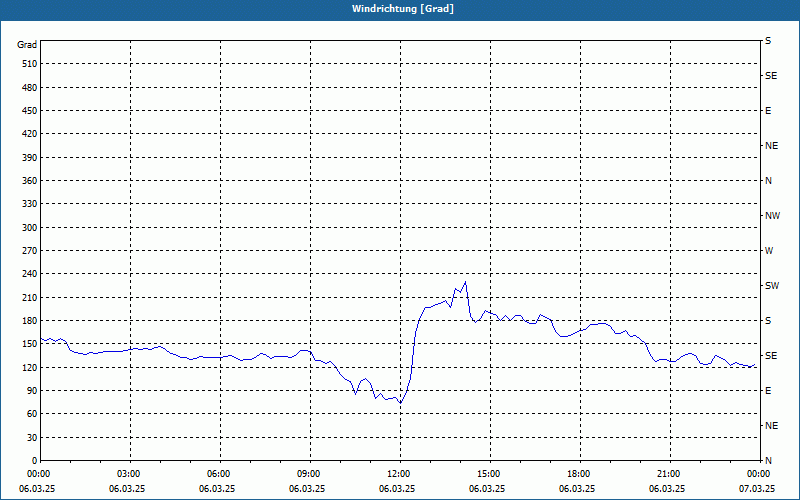Viewport: 800px width, 500px height.
Task: Select the '12:00' time axis label
Action: coord(398,474)
